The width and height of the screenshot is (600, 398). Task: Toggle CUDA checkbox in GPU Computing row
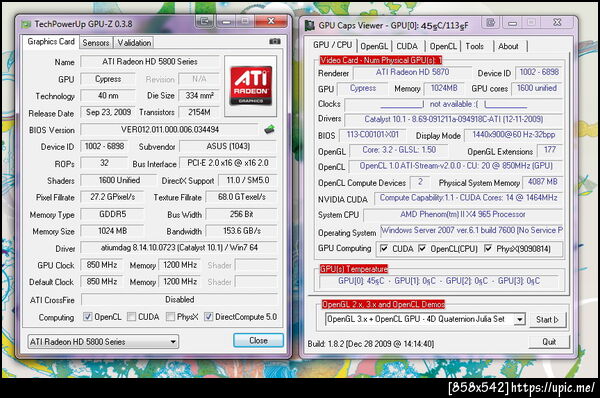tap(384, 249)
